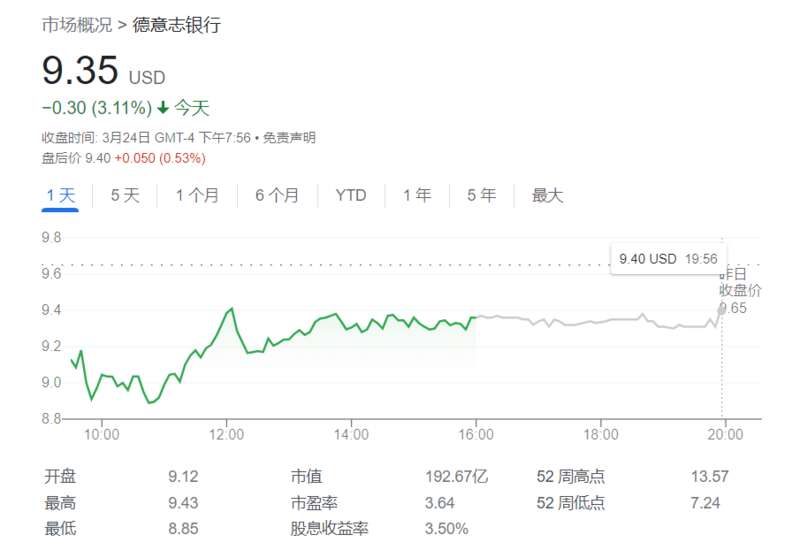Viewport: 800px width, 550px height.
Task: Click the 9.40 USD 19:56 tooltip
Action: coord(668,259)
